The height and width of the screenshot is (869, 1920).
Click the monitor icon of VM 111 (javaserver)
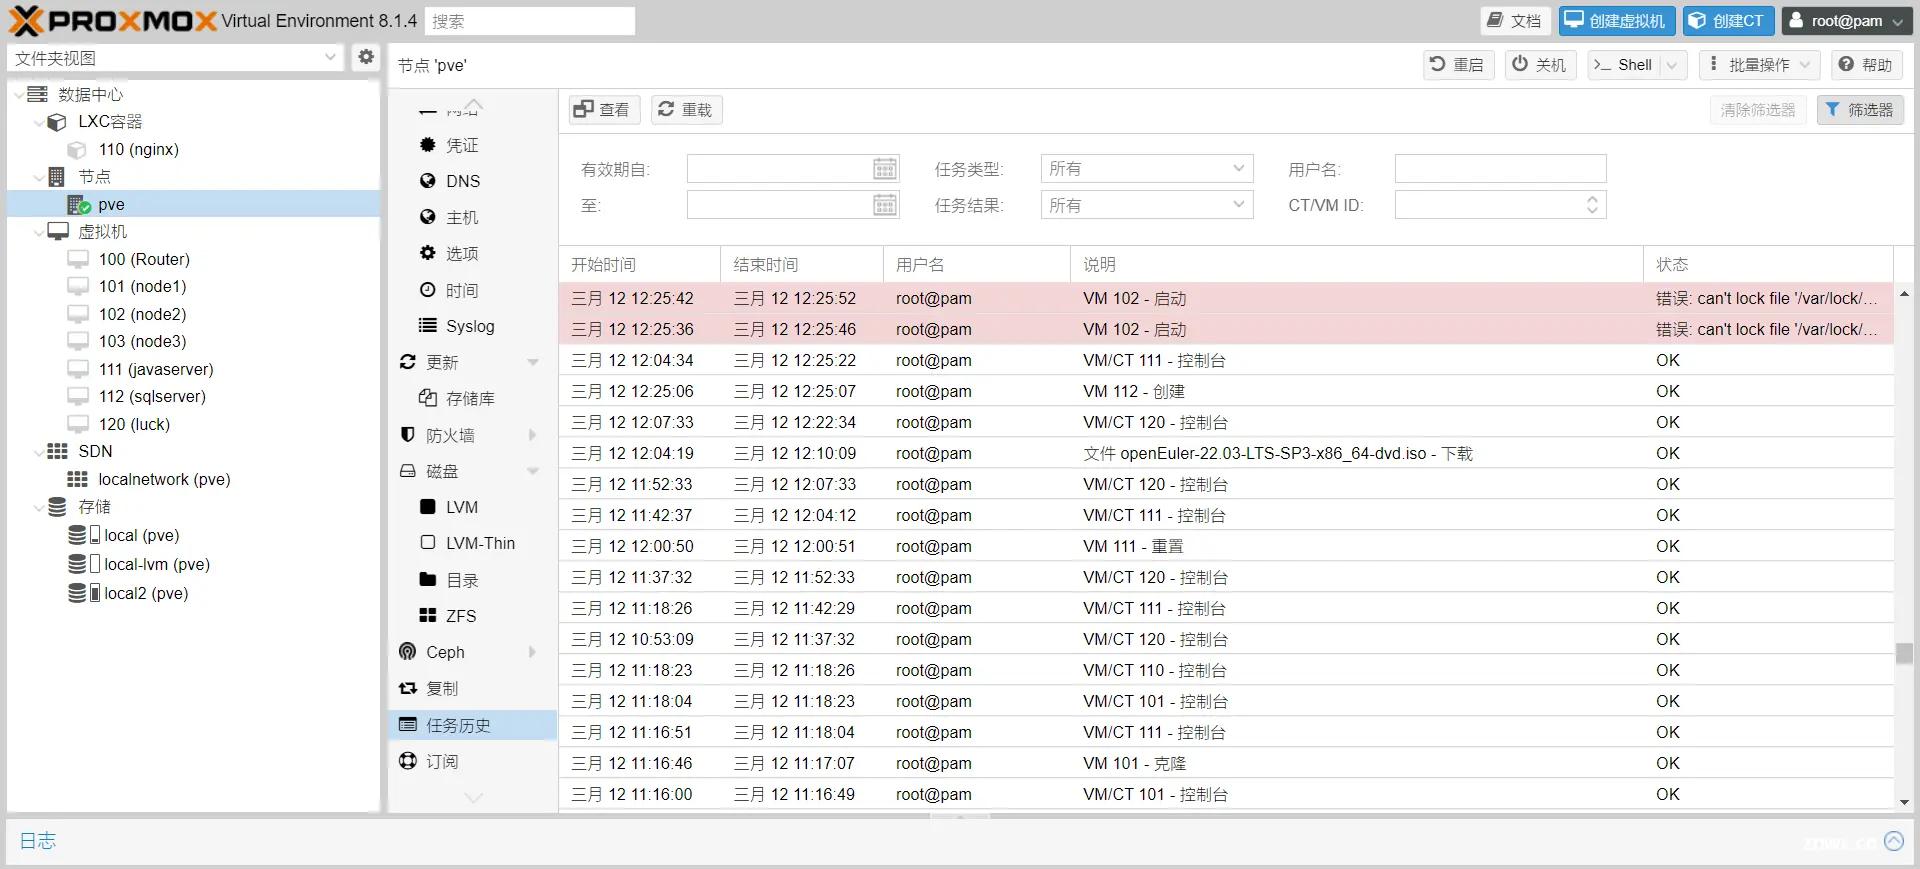[x=78, y=369]
